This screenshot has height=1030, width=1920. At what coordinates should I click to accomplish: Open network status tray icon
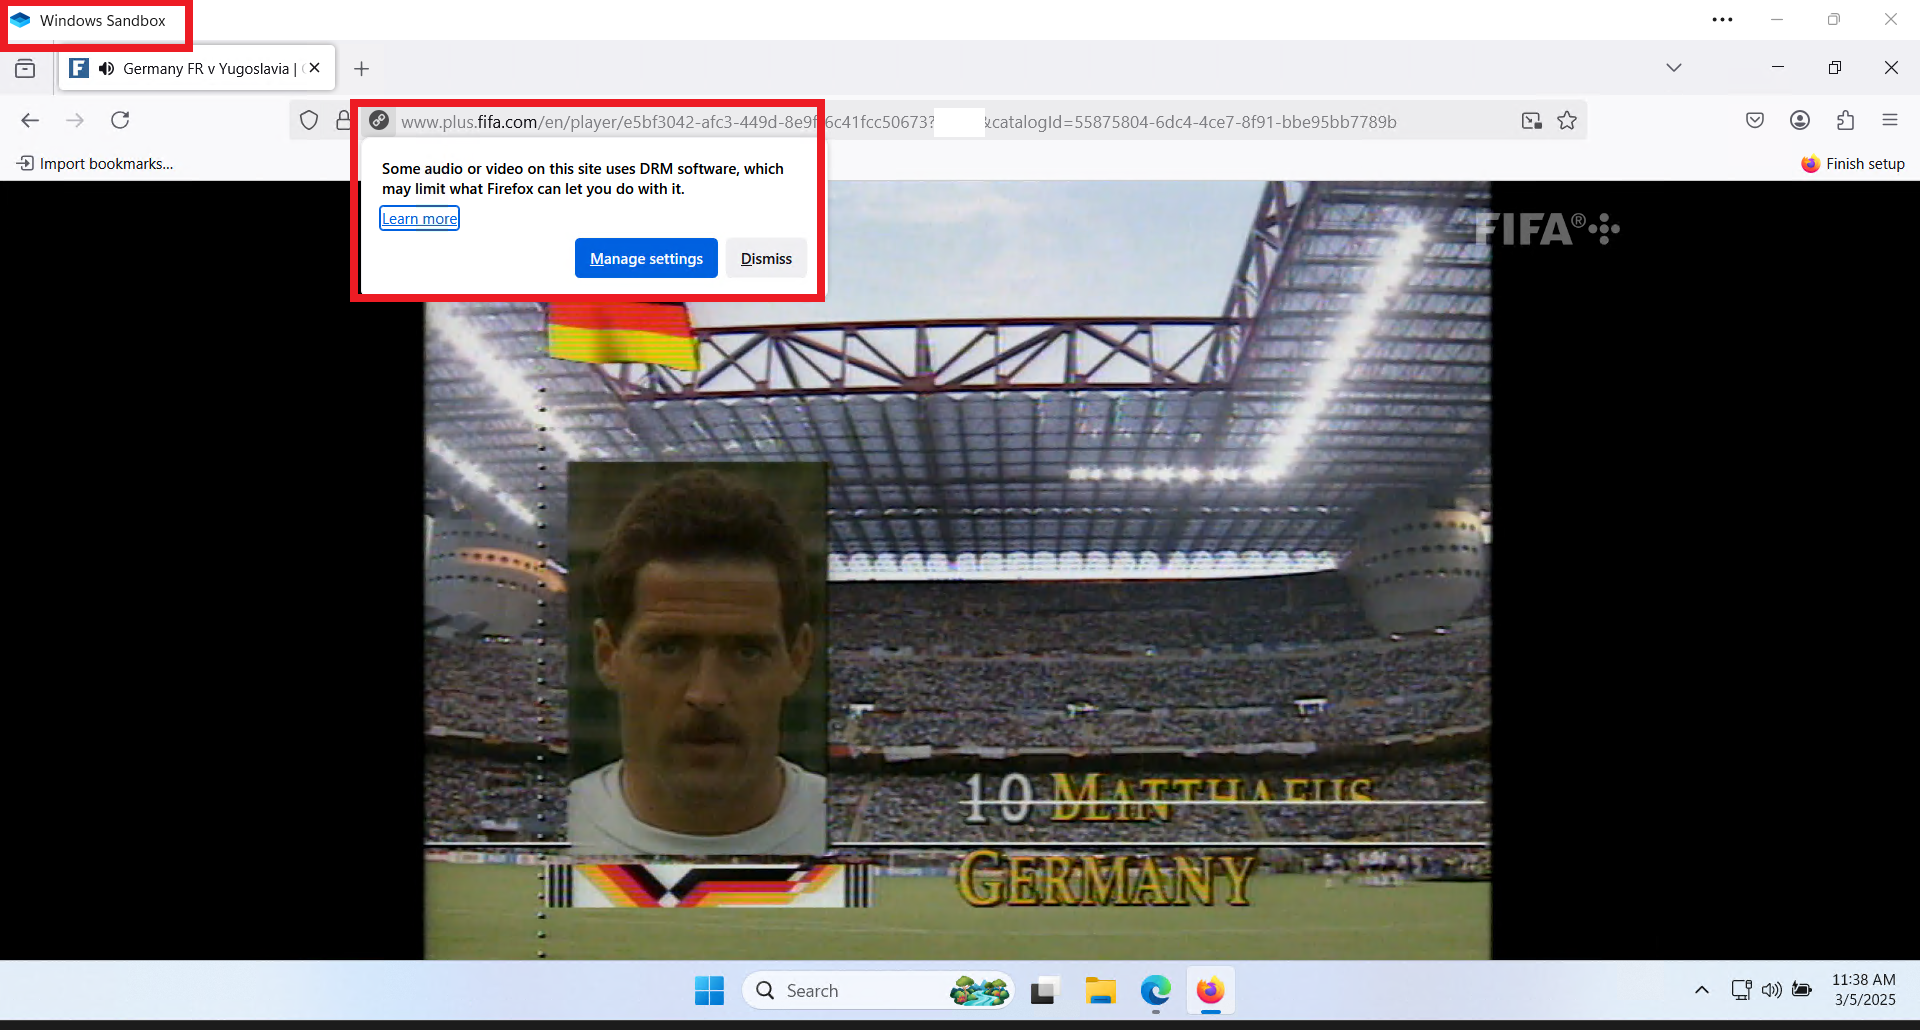click(1741, 990)
